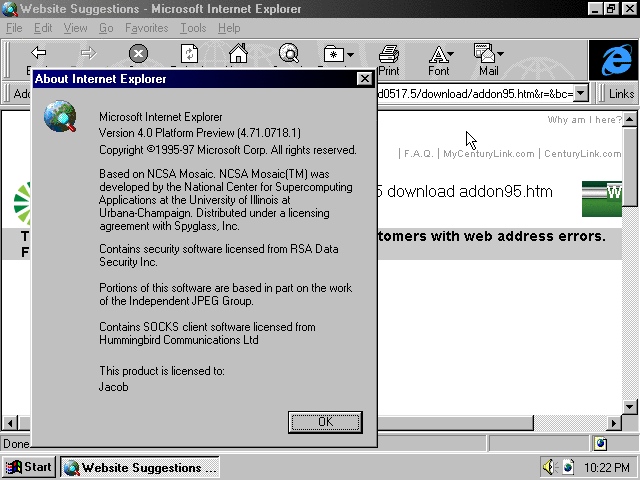Click into the address bar URL field
This screenshot has width=640, height=480.
pos(476,94)
